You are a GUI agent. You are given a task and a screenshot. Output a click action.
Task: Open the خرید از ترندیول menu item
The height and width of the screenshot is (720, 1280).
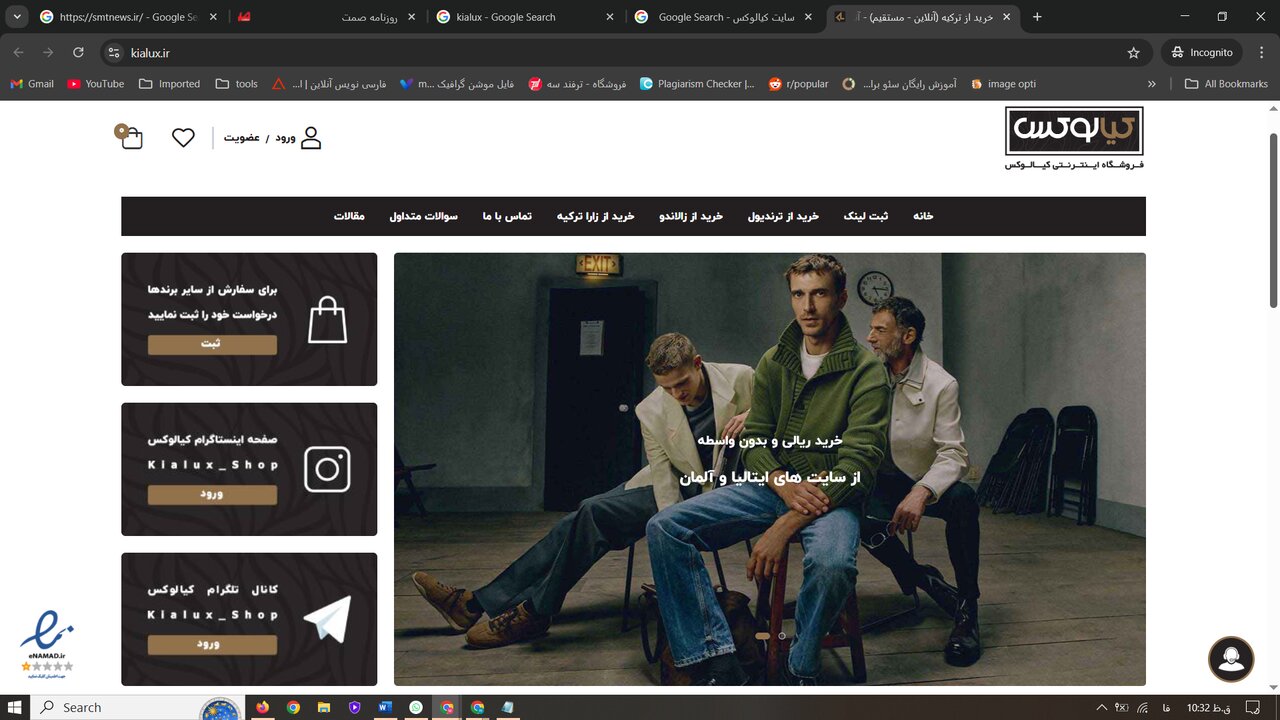point(783,216)
